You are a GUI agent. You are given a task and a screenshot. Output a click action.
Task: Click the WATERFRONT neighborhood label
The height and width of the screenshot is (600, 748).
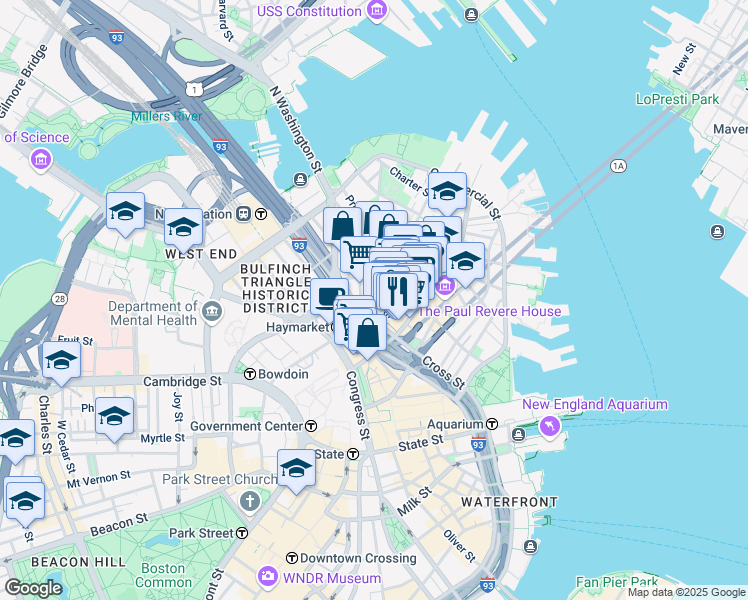[509, 502]
